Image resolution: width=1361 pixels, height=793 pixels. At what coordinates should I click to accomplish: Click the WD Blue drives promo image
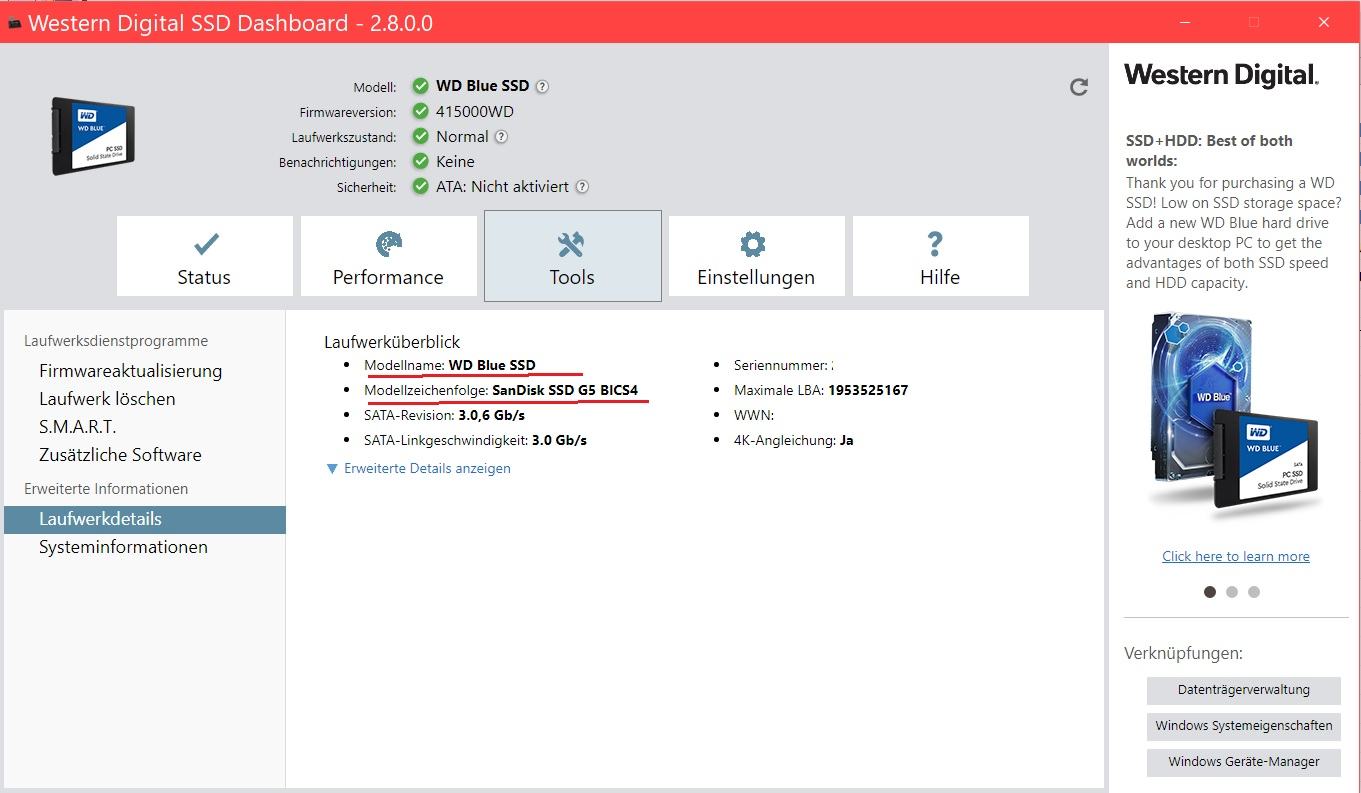coord(1235,415)
